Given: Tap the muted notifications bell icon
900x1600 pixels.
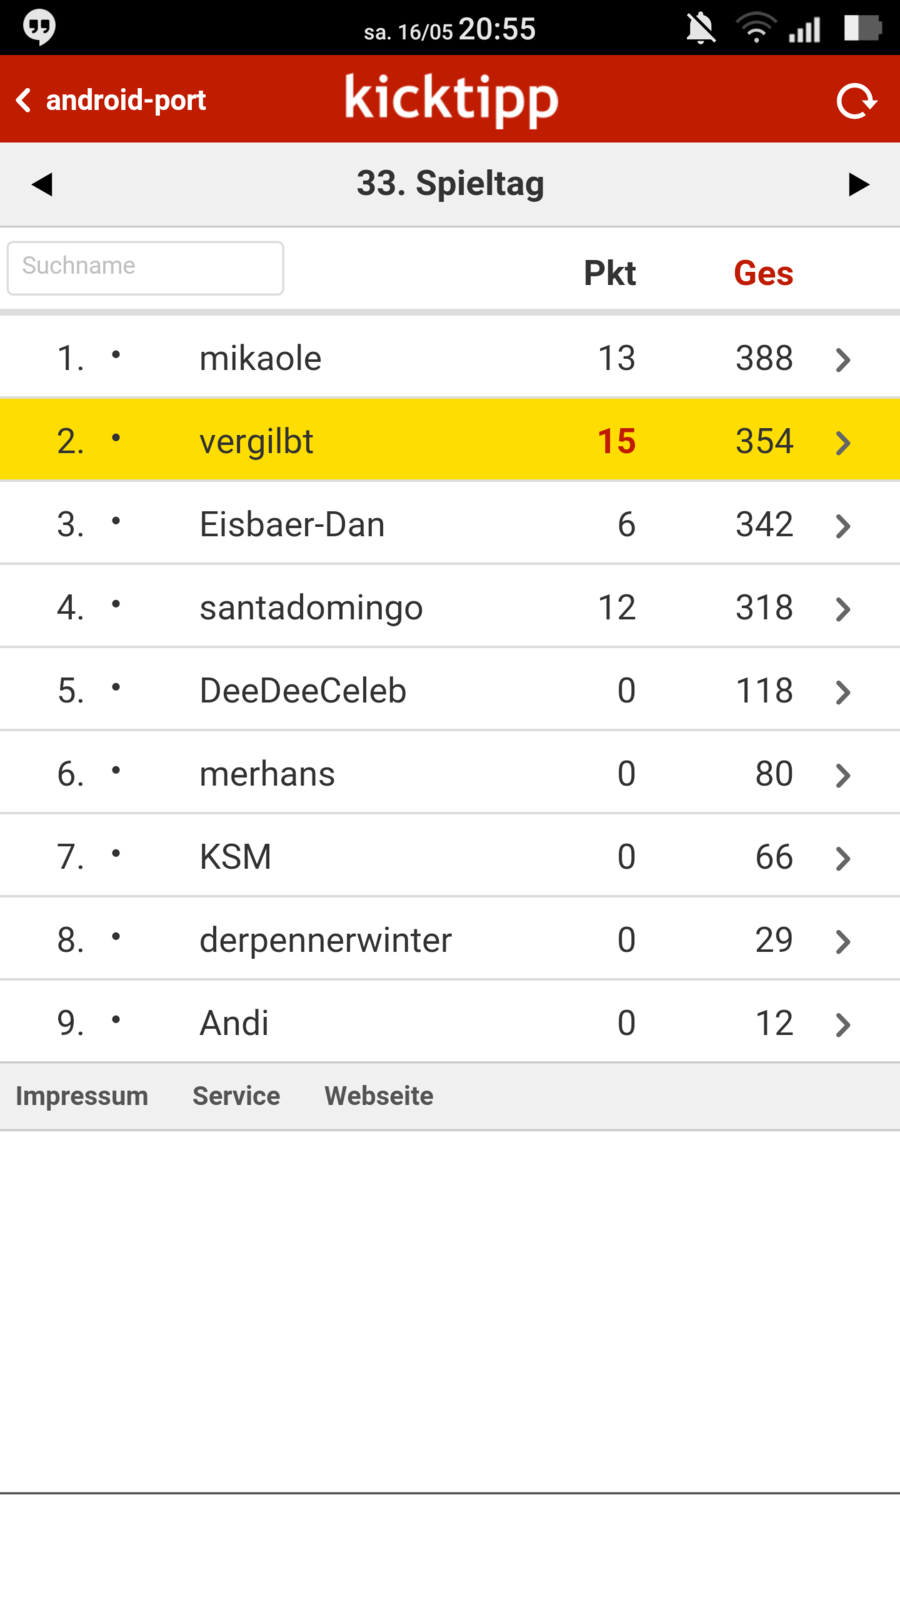Looking at the screenshot, I should pyautogui.click(x=701, y=28).
